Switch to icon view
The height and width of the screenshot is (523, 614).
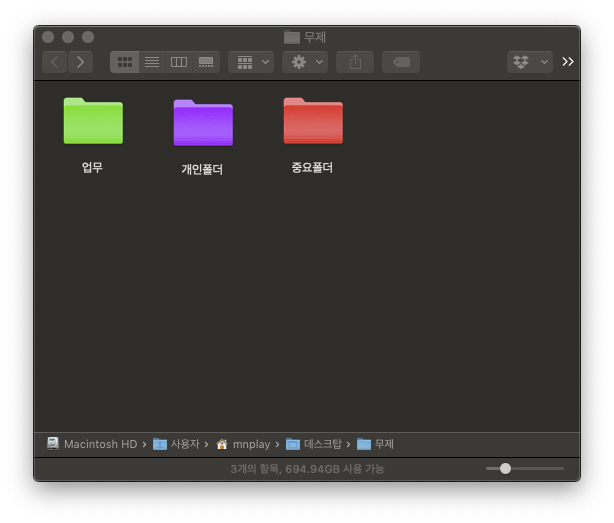click(x=125, y=62)
